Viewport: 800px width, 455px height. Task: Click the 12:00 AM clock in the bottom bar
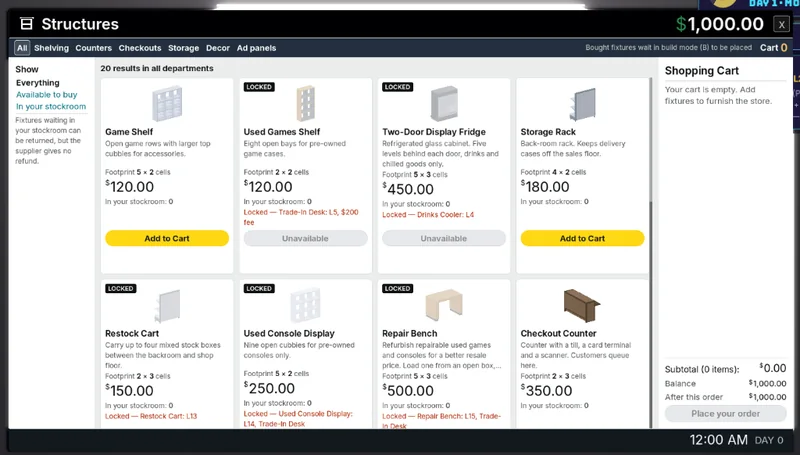point(718,440)
